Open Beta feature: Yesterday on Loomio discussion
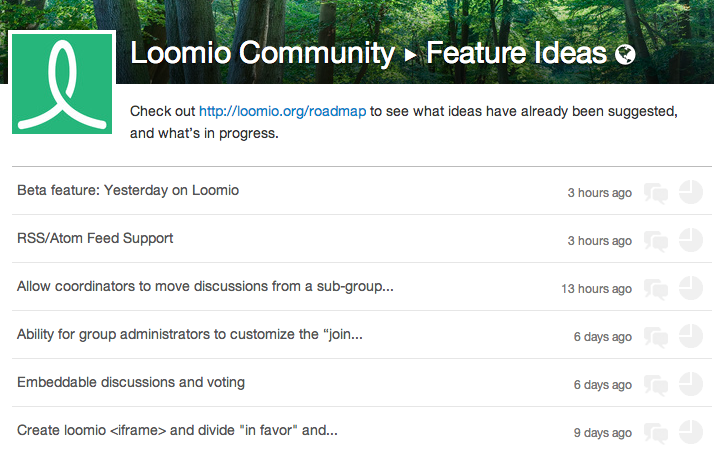Viewport: 714px width, 452px height. 128,190
